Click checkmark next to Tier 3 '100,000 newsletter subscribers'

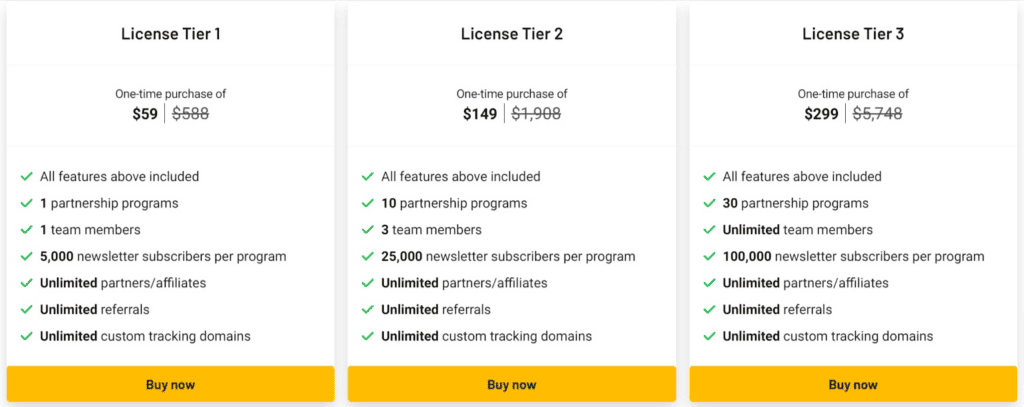(710, 256)
